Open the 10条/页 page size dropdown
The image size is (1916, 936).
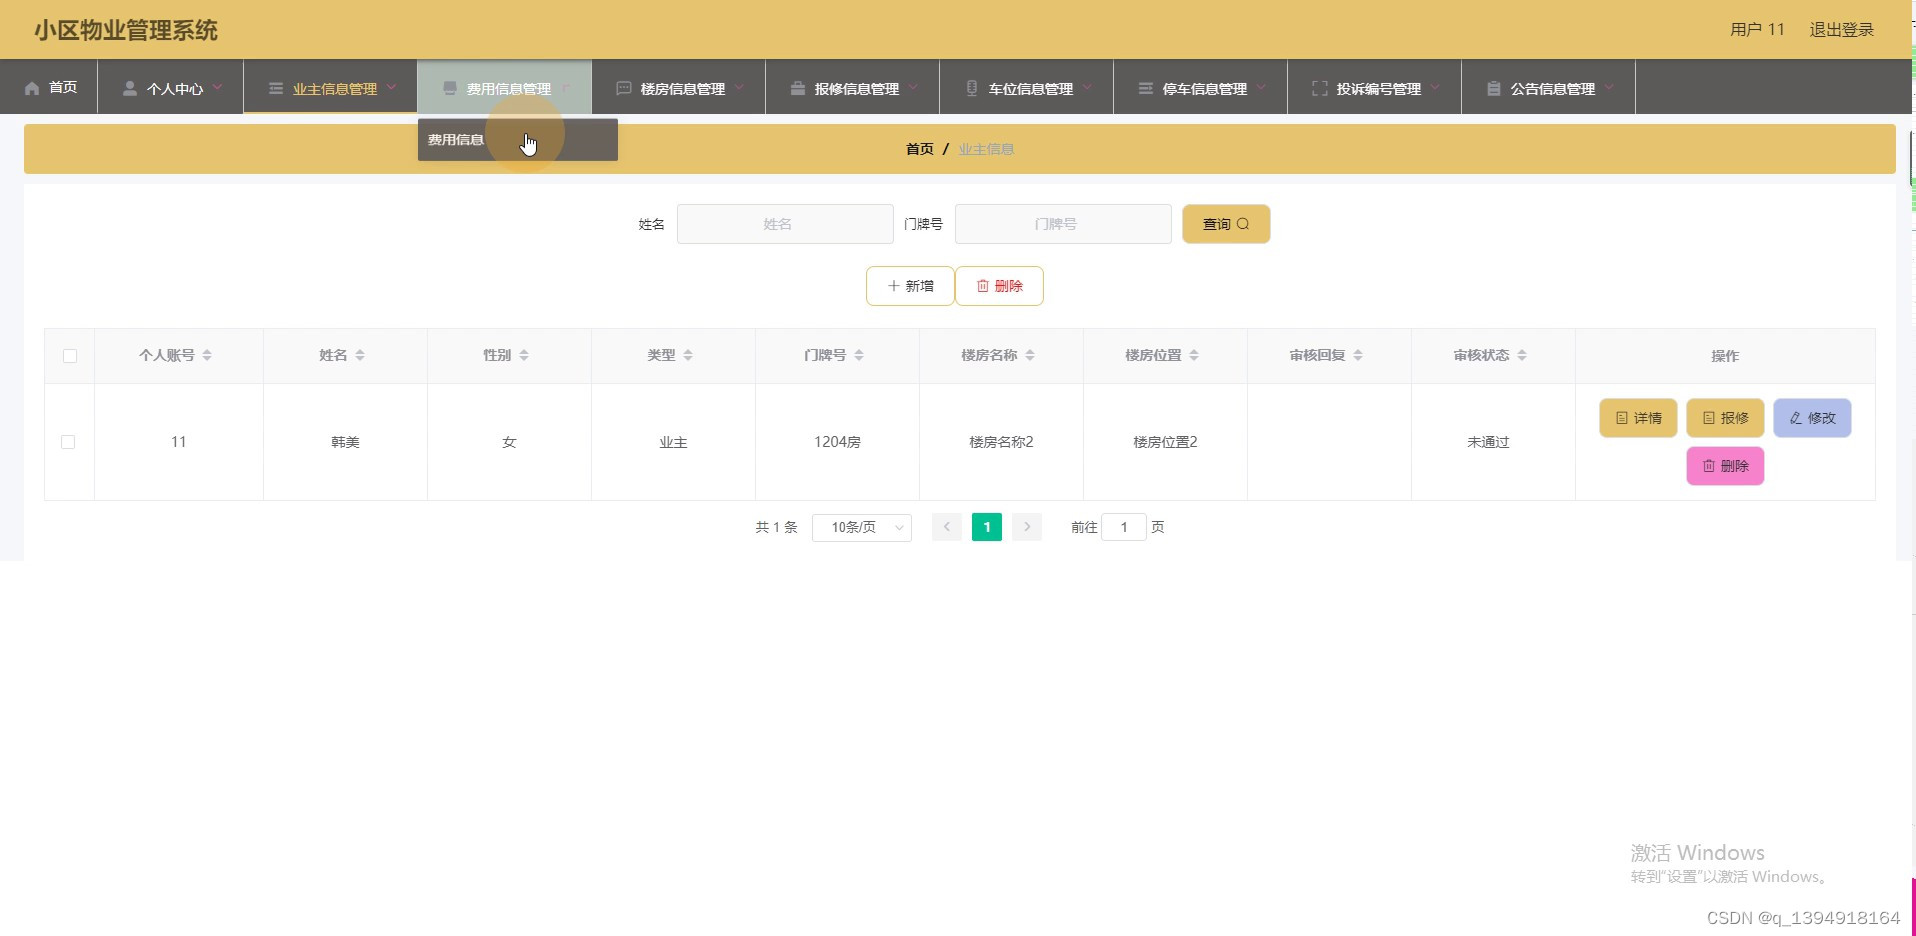[862, 527]
